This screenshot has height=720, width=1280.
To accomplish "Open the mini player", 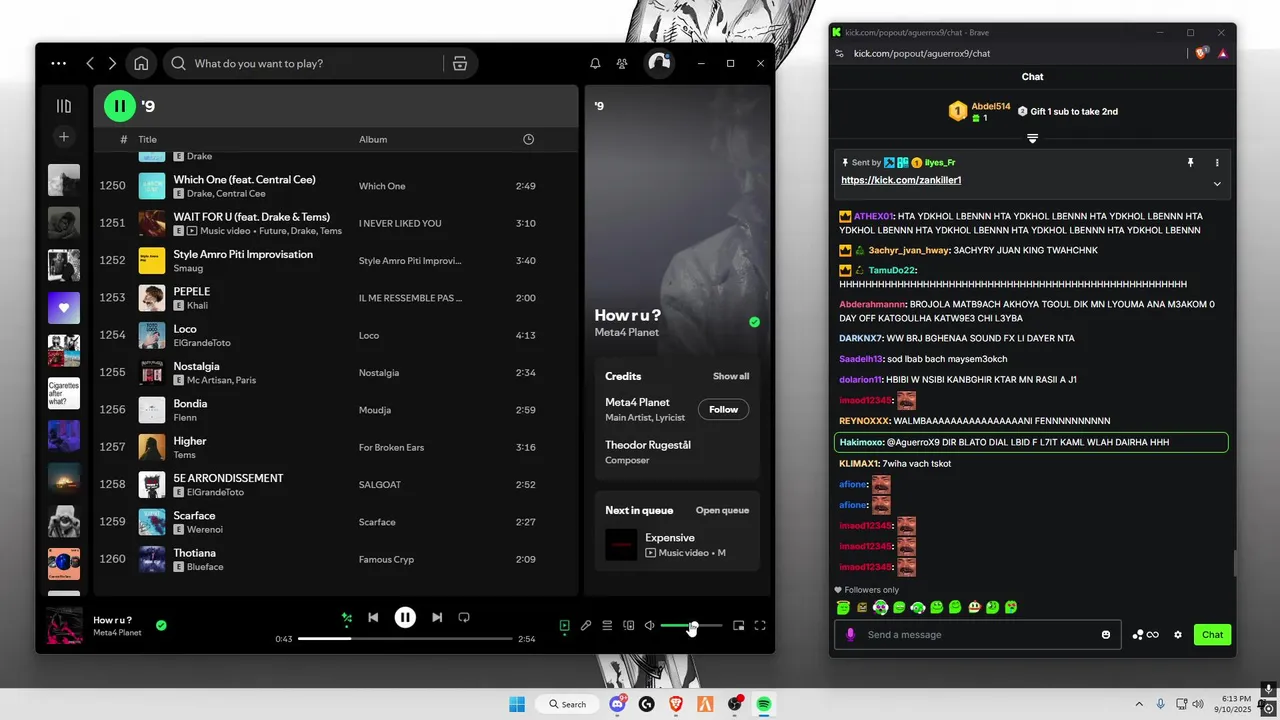I will click(739, 626).
